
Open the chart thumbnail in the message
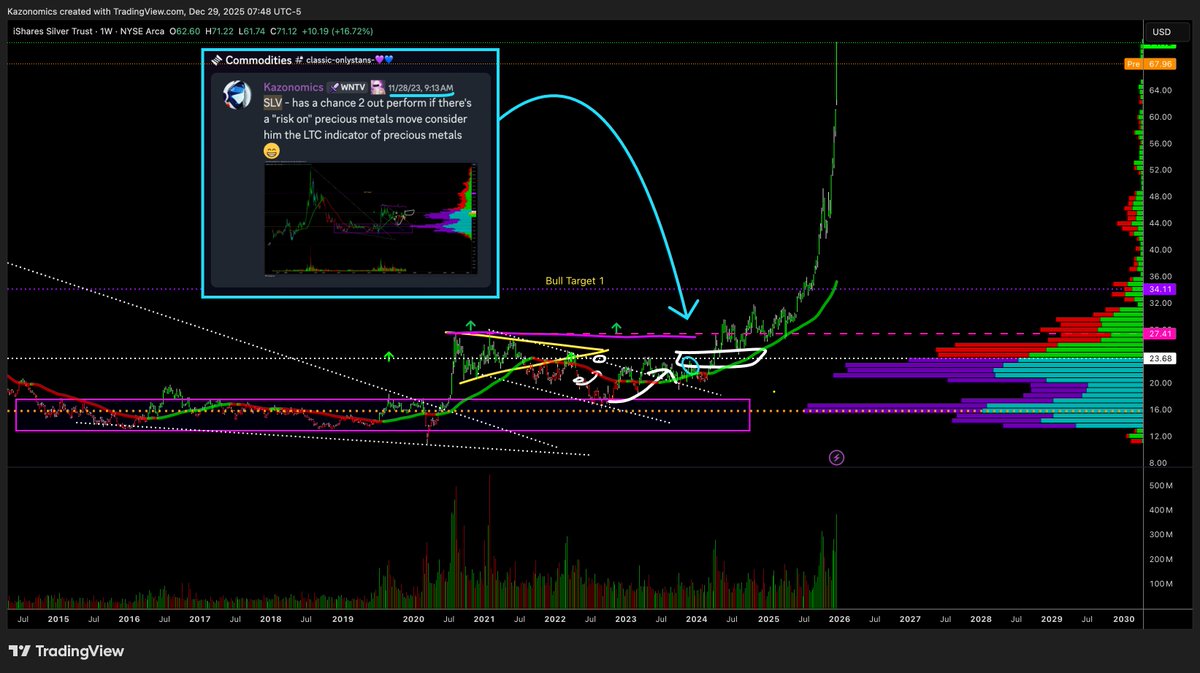click(371, 220)
